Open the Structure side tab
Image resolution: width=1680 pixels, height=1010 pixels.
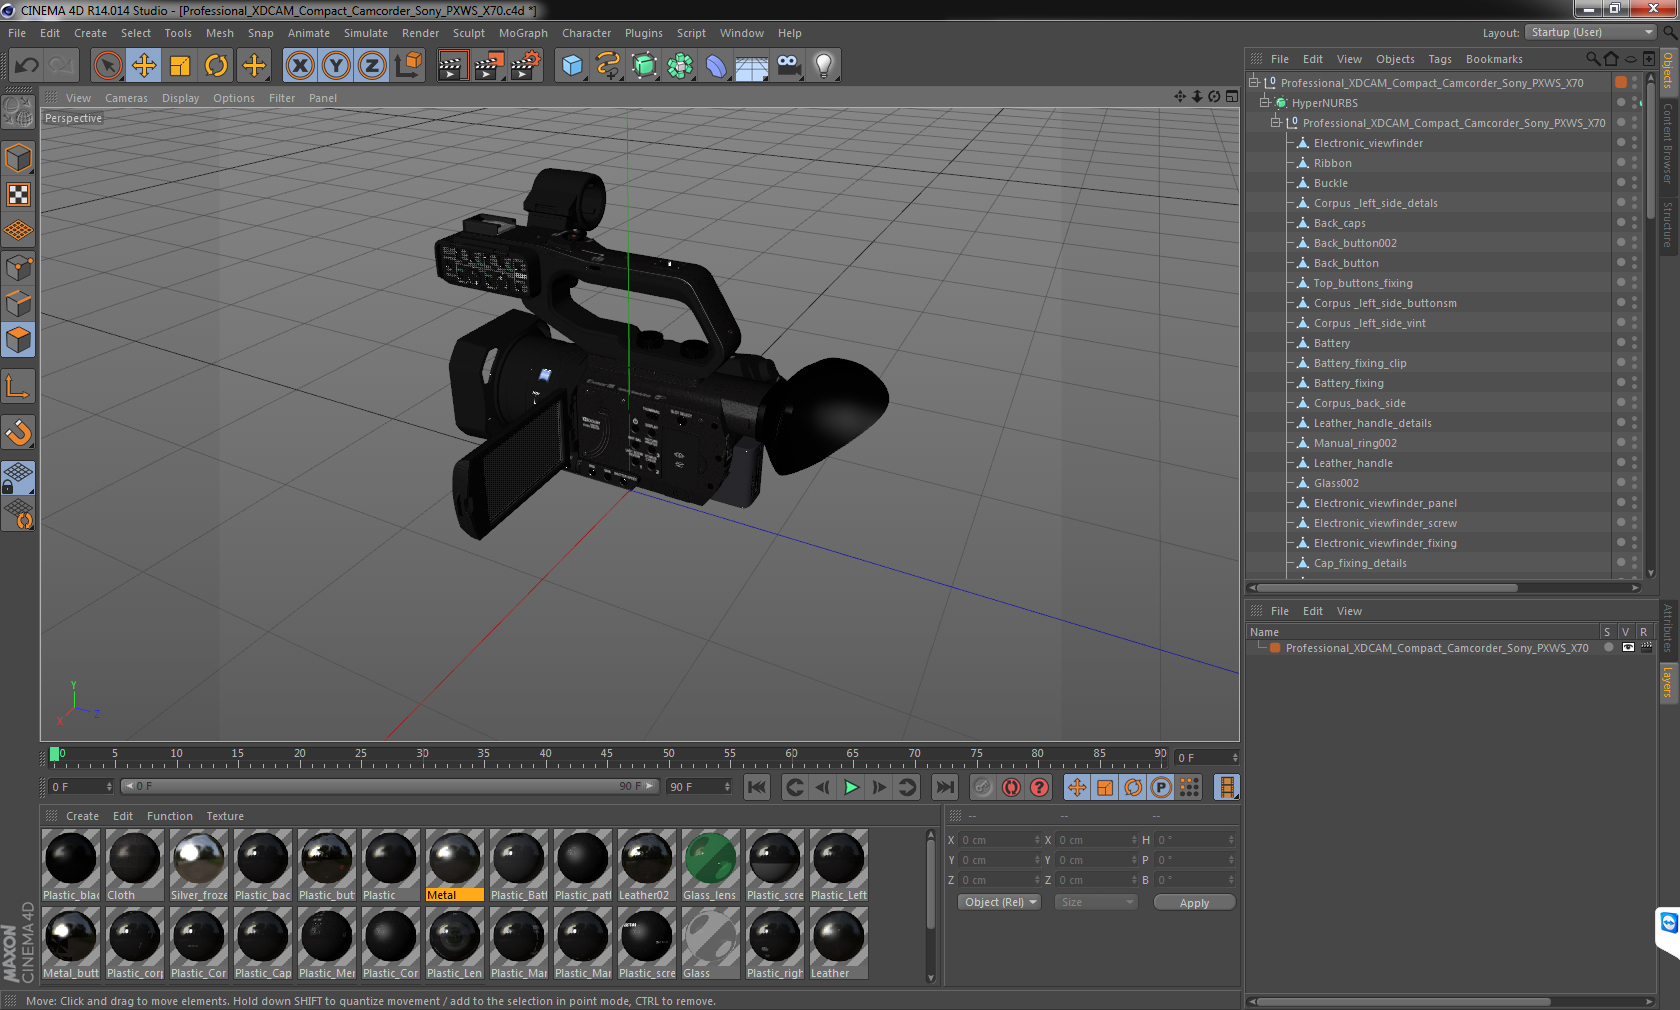(1668, 224)
